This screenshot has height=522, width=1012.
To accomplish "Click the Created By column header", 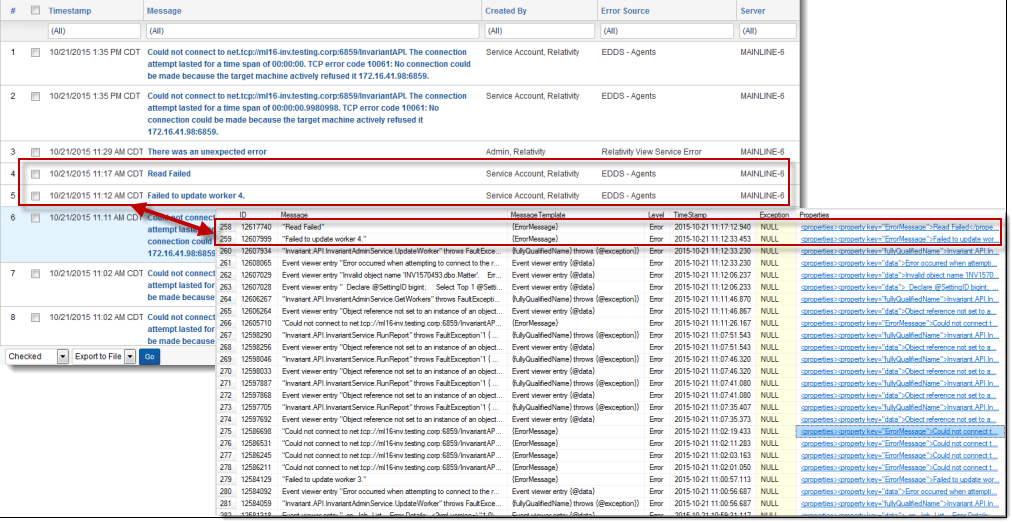I will click(x=506, y=10).
